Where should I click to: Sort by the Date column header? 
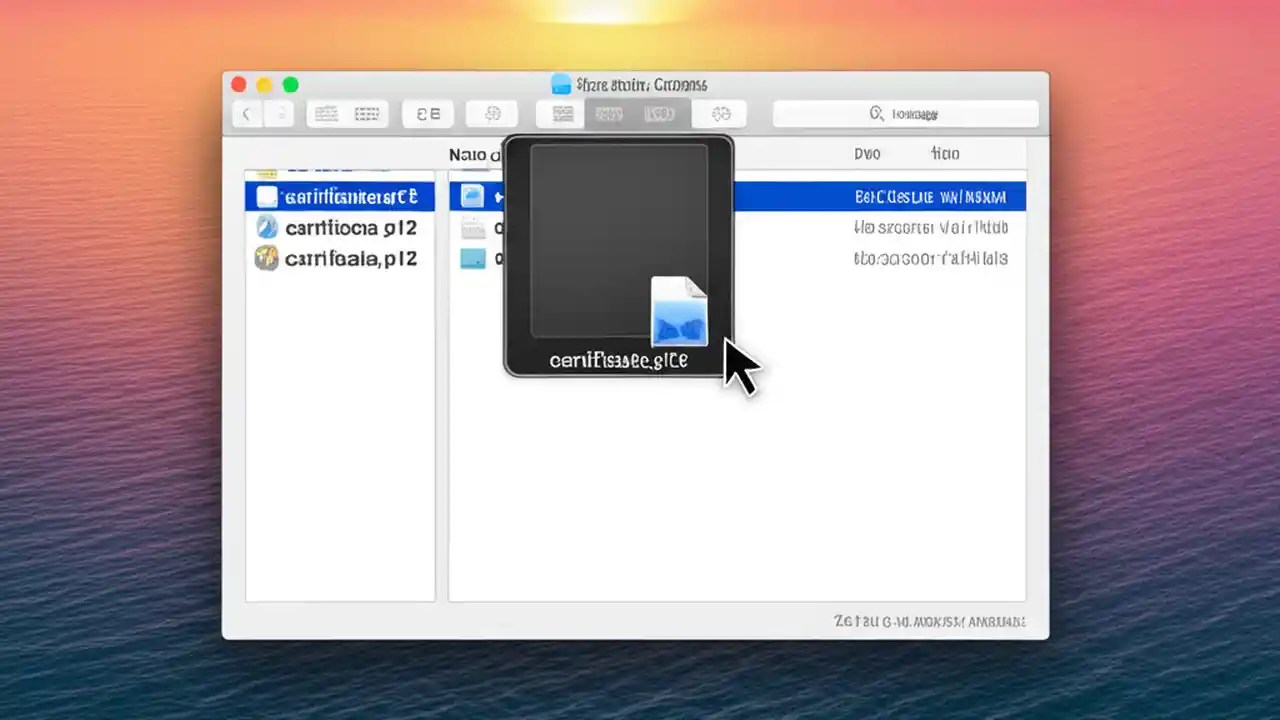click(x=867, y=154)
